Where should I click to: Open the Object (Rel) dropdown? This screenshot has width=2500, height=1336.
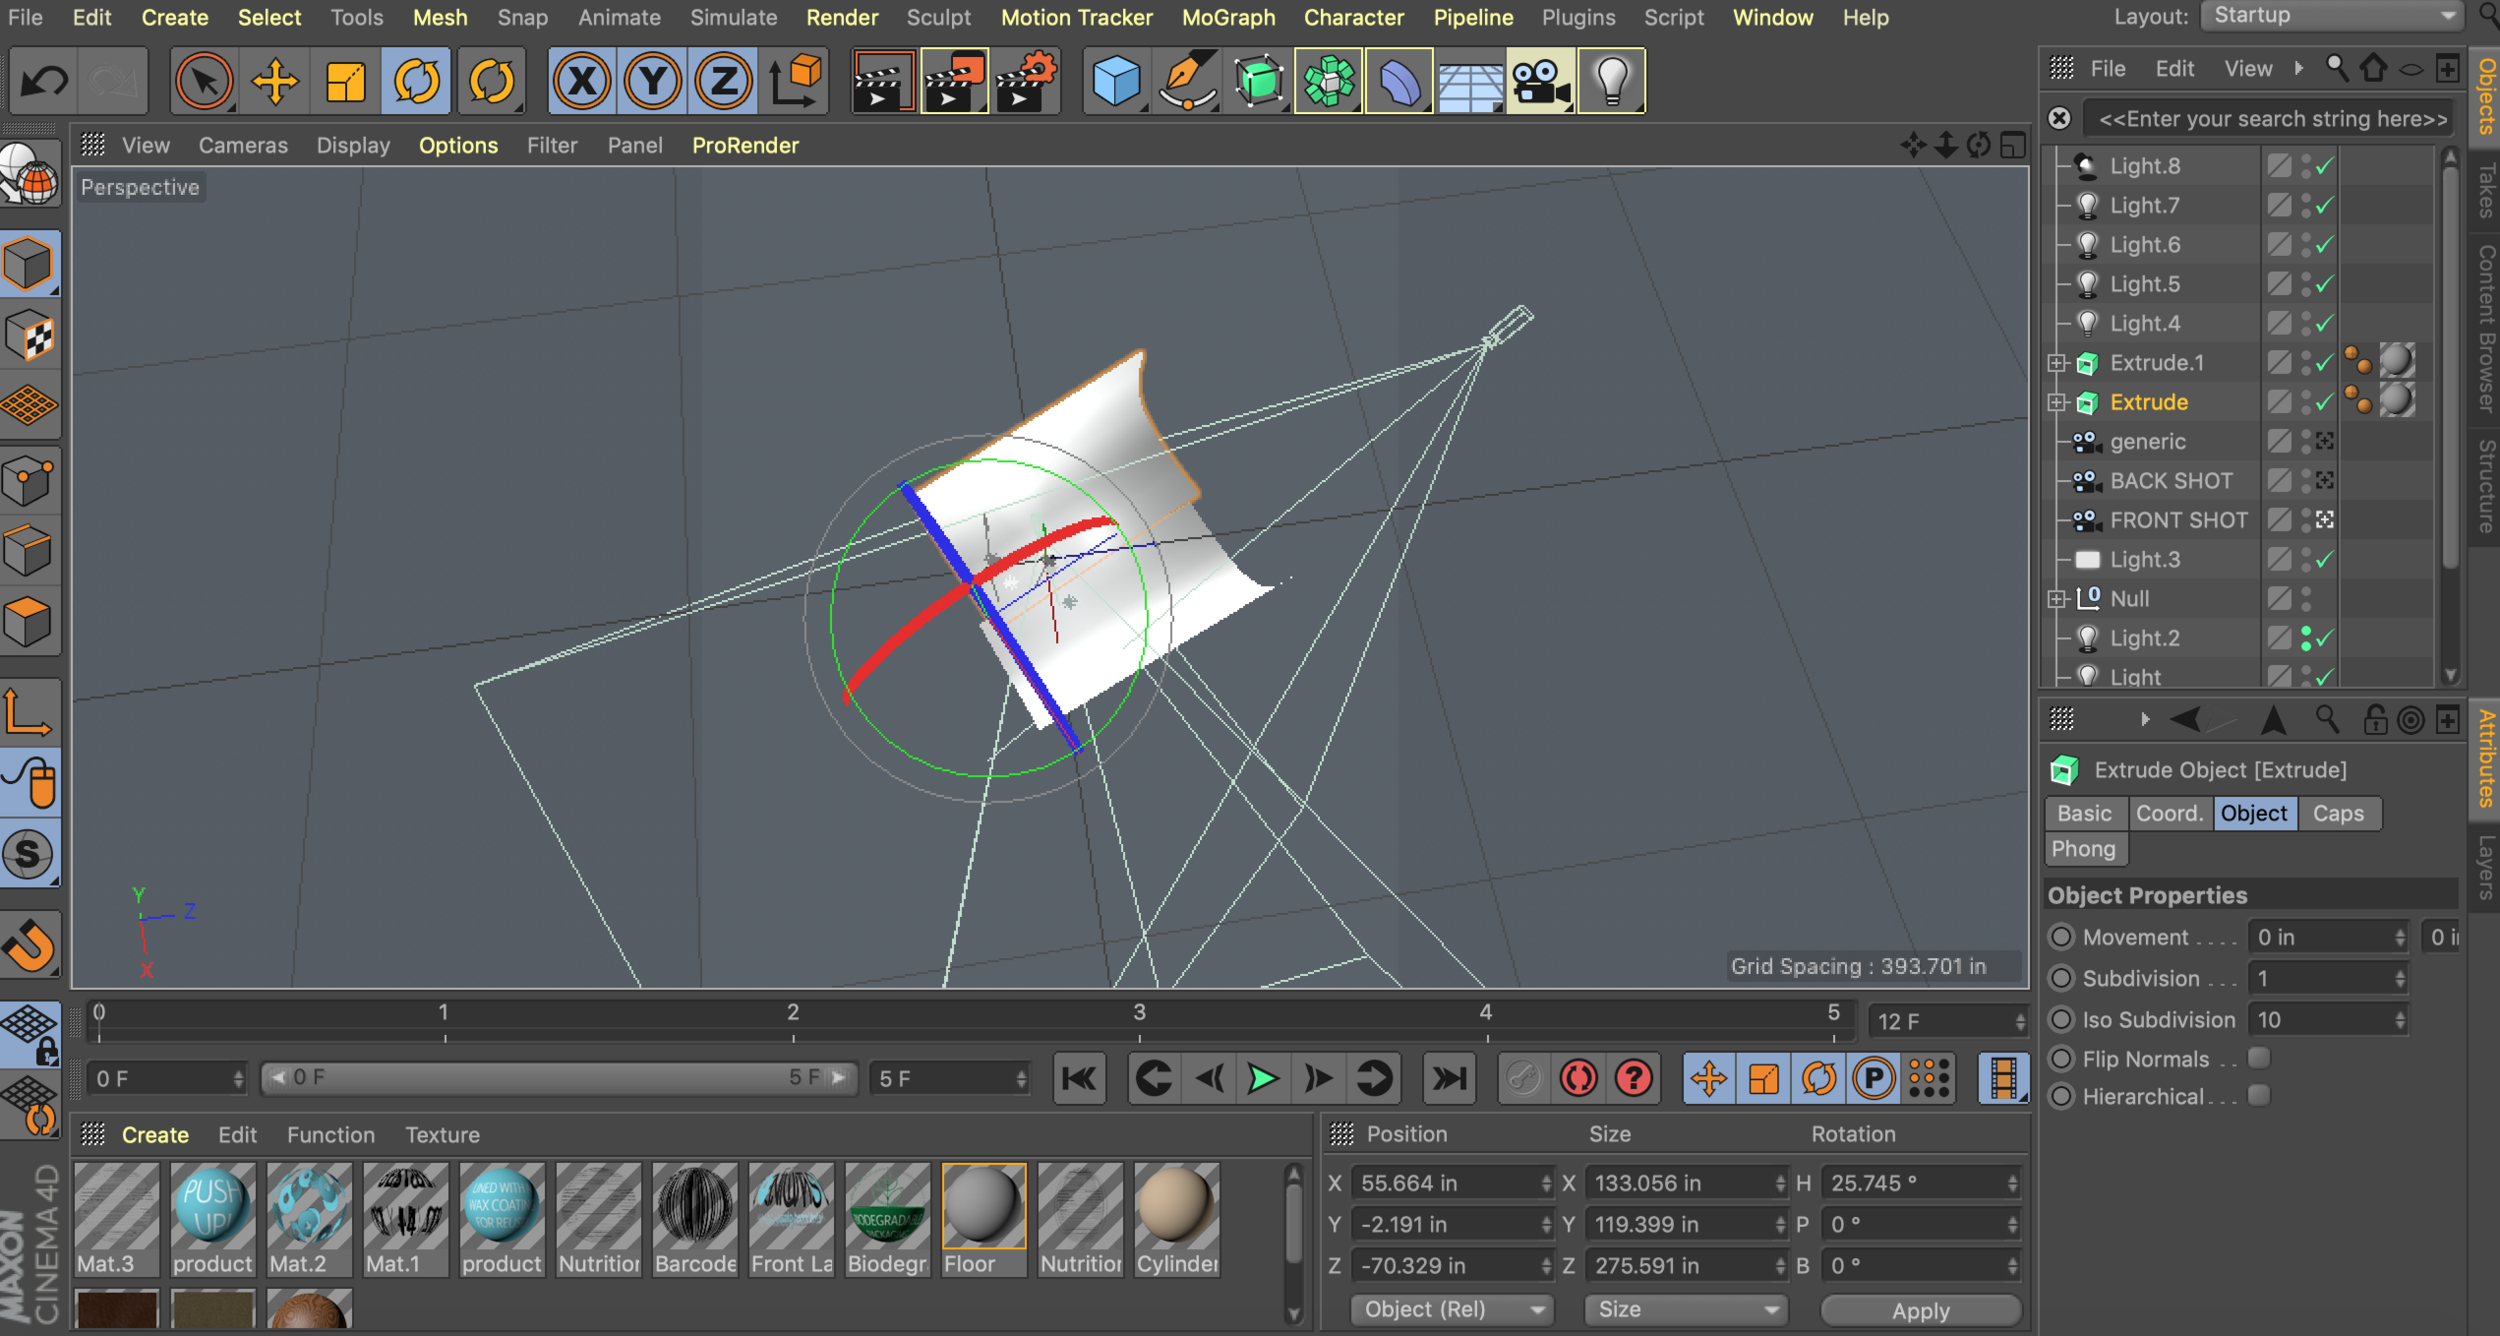pos(1452,1309)
